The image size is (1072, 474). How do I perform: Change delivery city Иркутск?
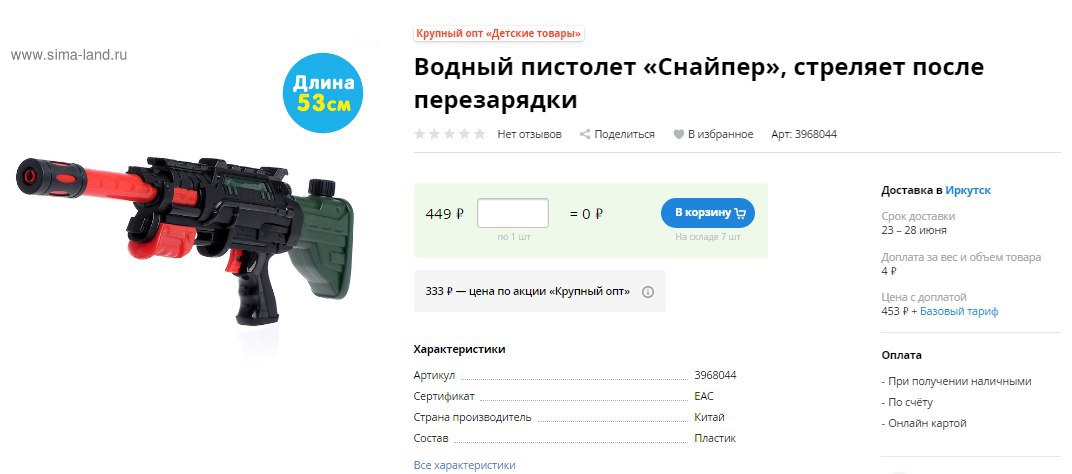tap(968, 190)
